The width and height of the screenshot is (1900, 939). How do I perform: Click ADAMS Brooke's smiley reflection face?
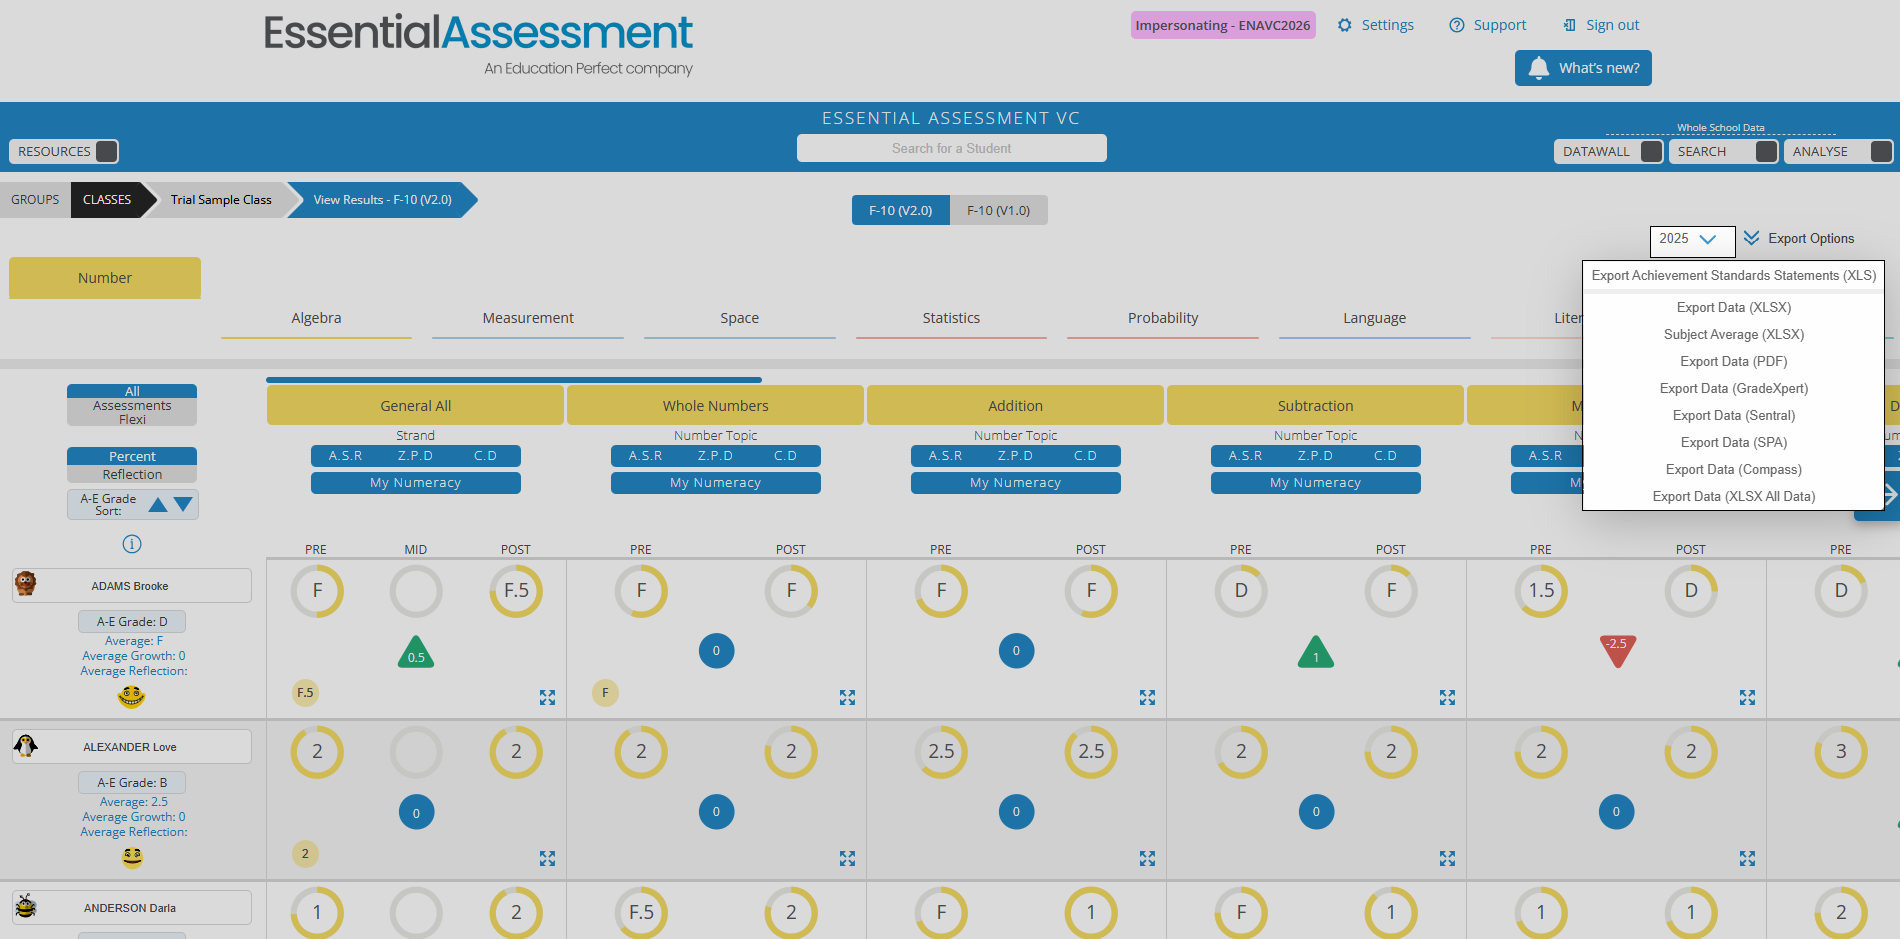coord(132,696)
